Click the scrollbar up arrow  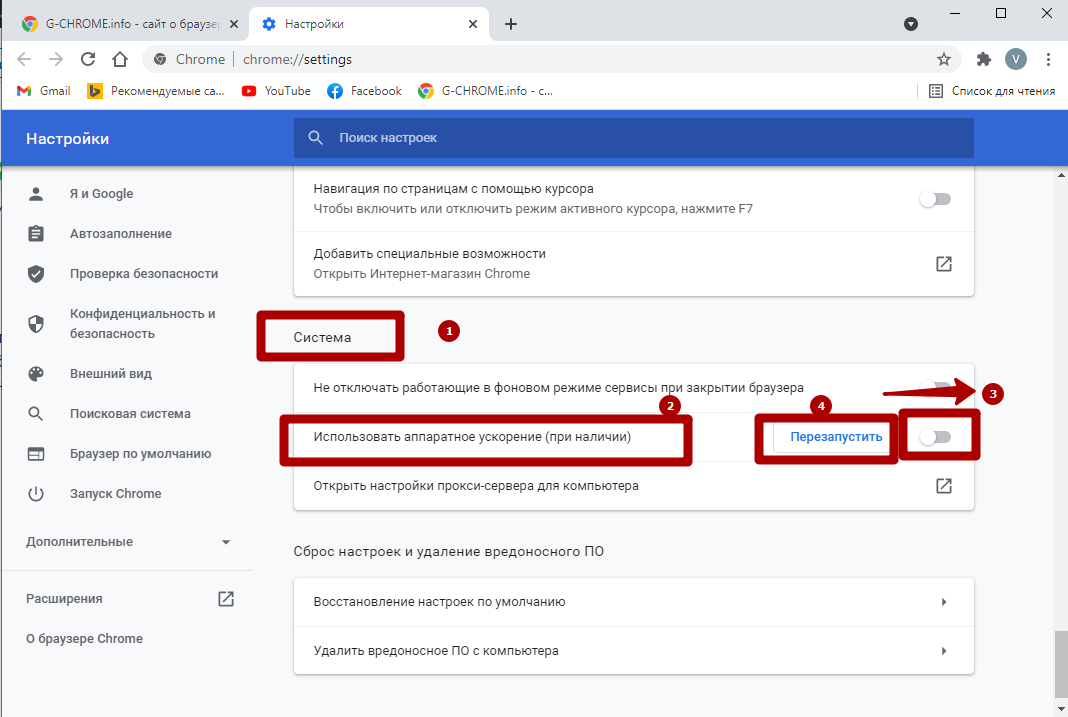1061,176
